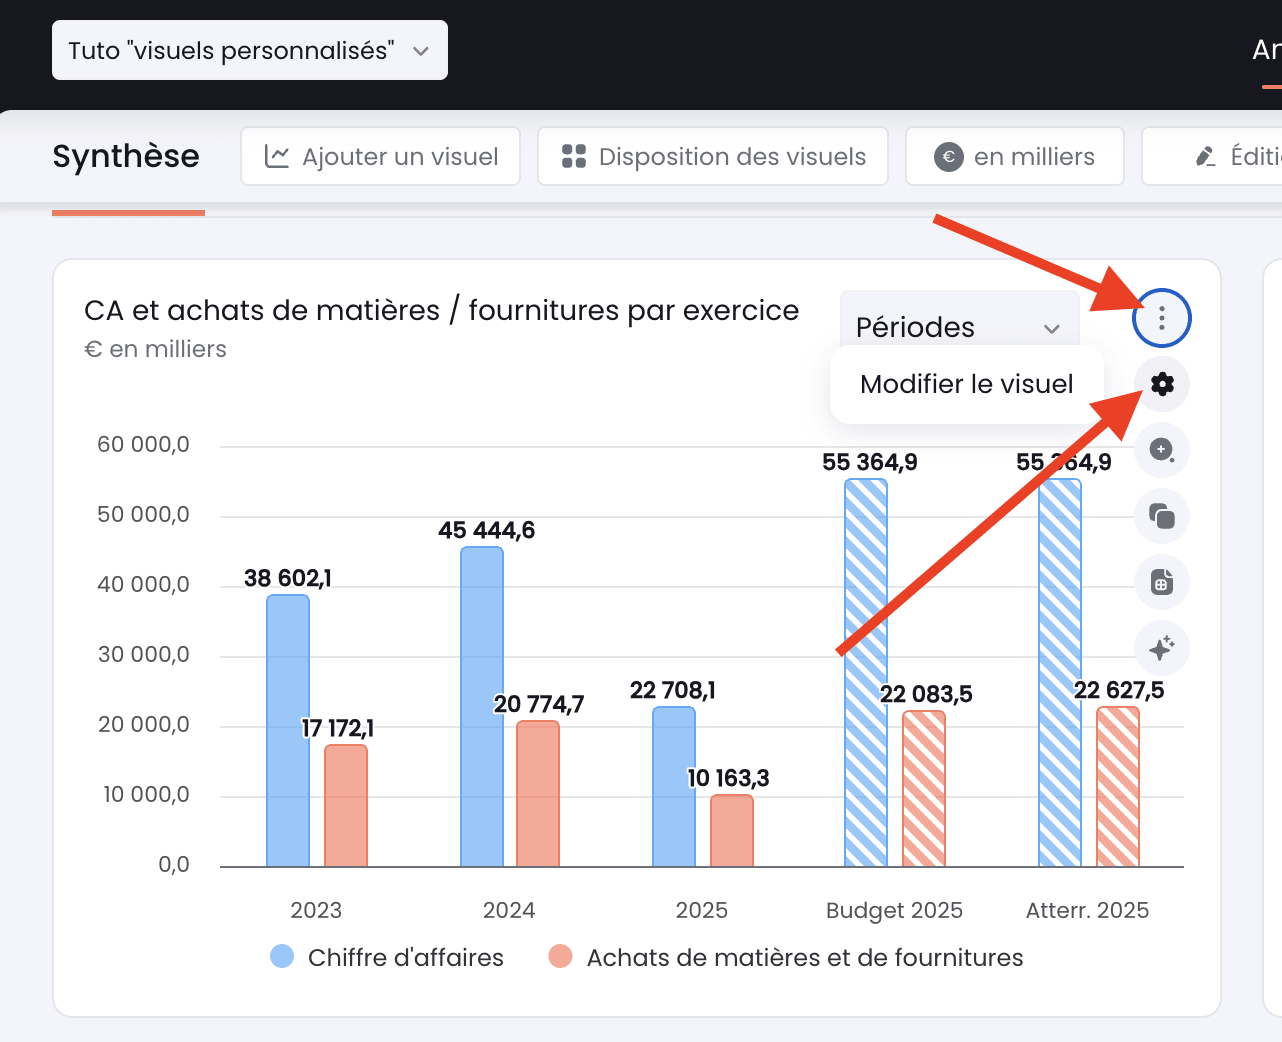The image size is (1282, 1042).
Task: Choose Modifier le visuel from the popup
Action: pos(967,384)
